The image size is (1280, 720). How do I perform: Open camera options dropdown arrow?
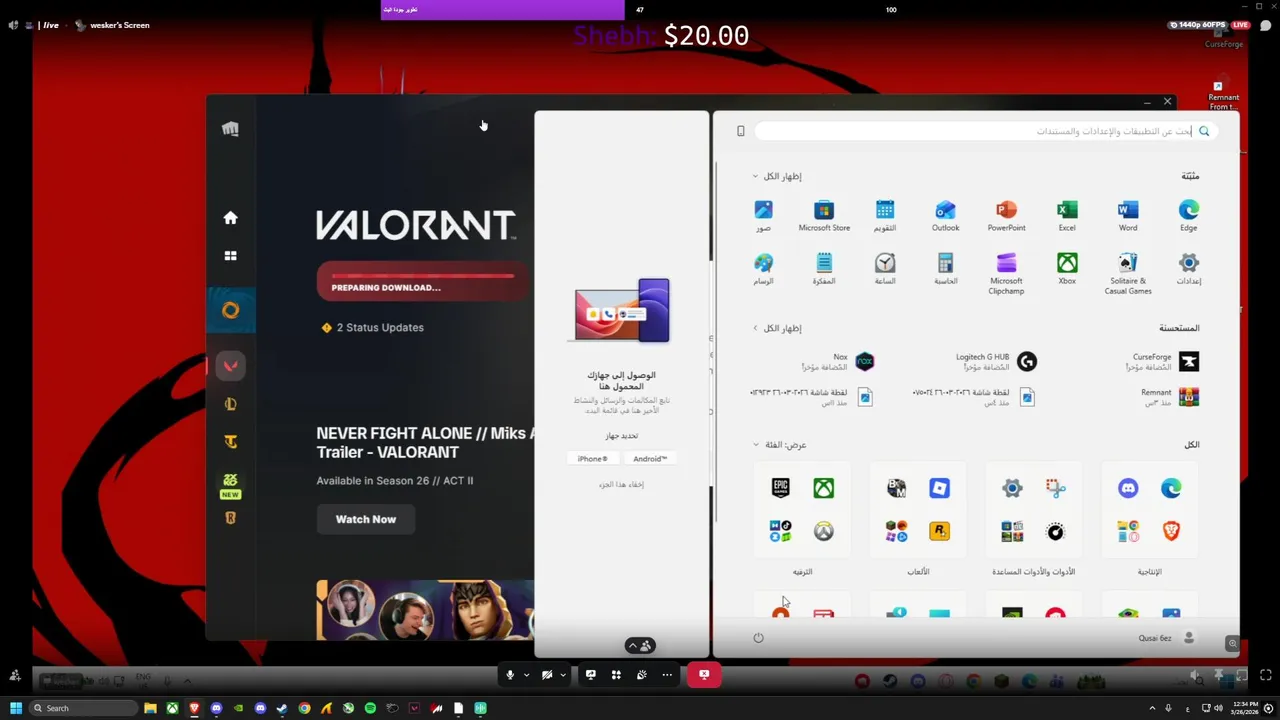pos(563,675)
